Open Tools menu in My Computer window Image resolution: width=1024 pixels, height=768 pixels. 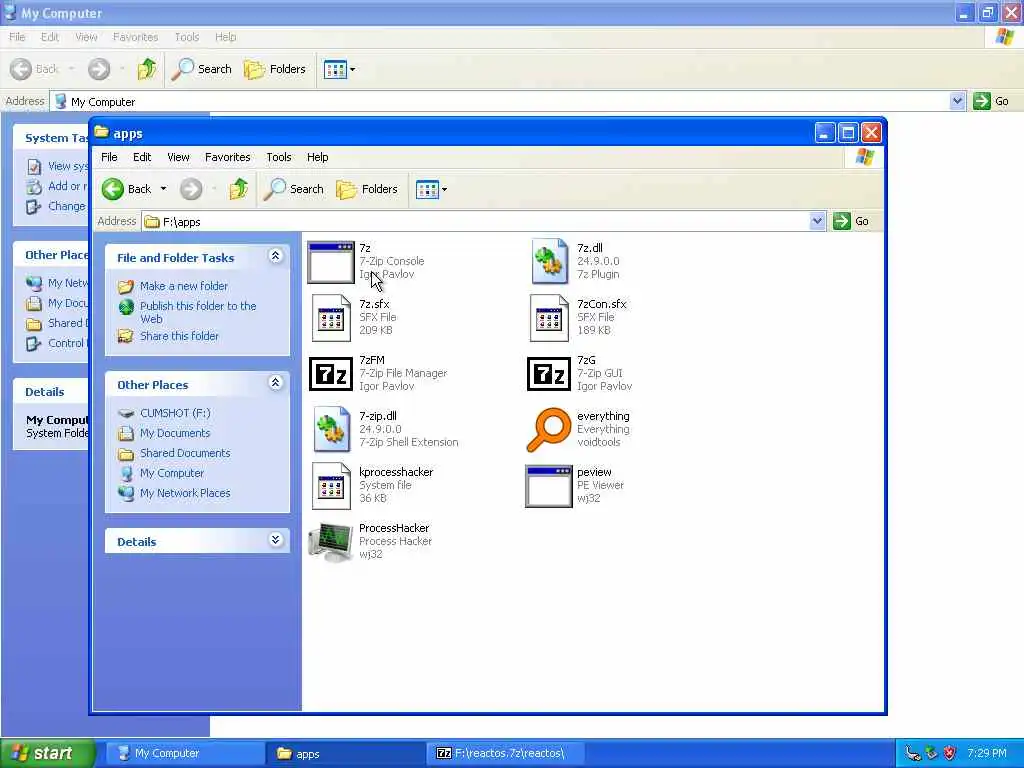click(187, 37)
